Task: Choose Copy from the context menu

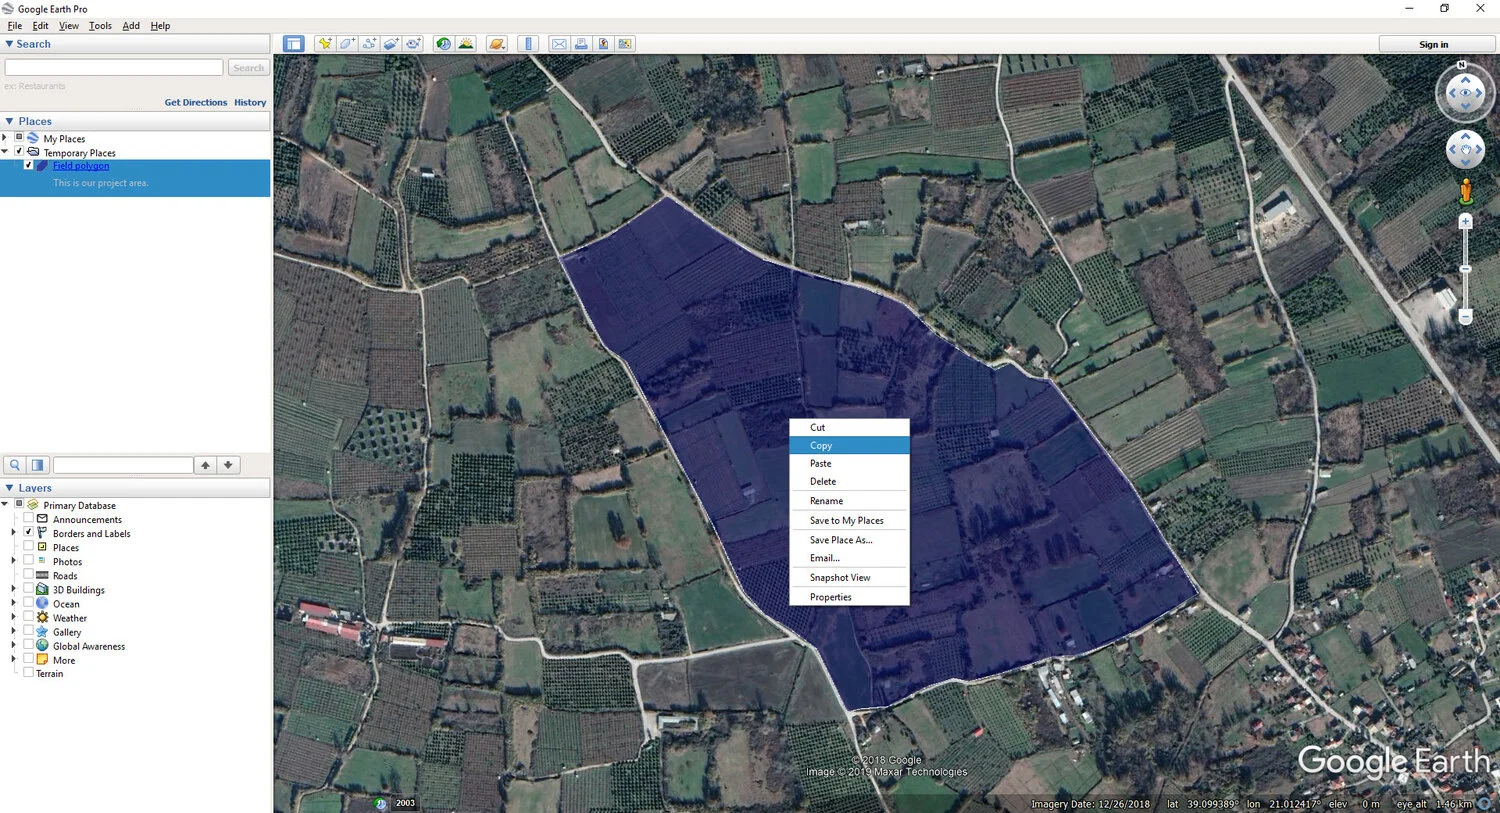Action: pos(849,445)
